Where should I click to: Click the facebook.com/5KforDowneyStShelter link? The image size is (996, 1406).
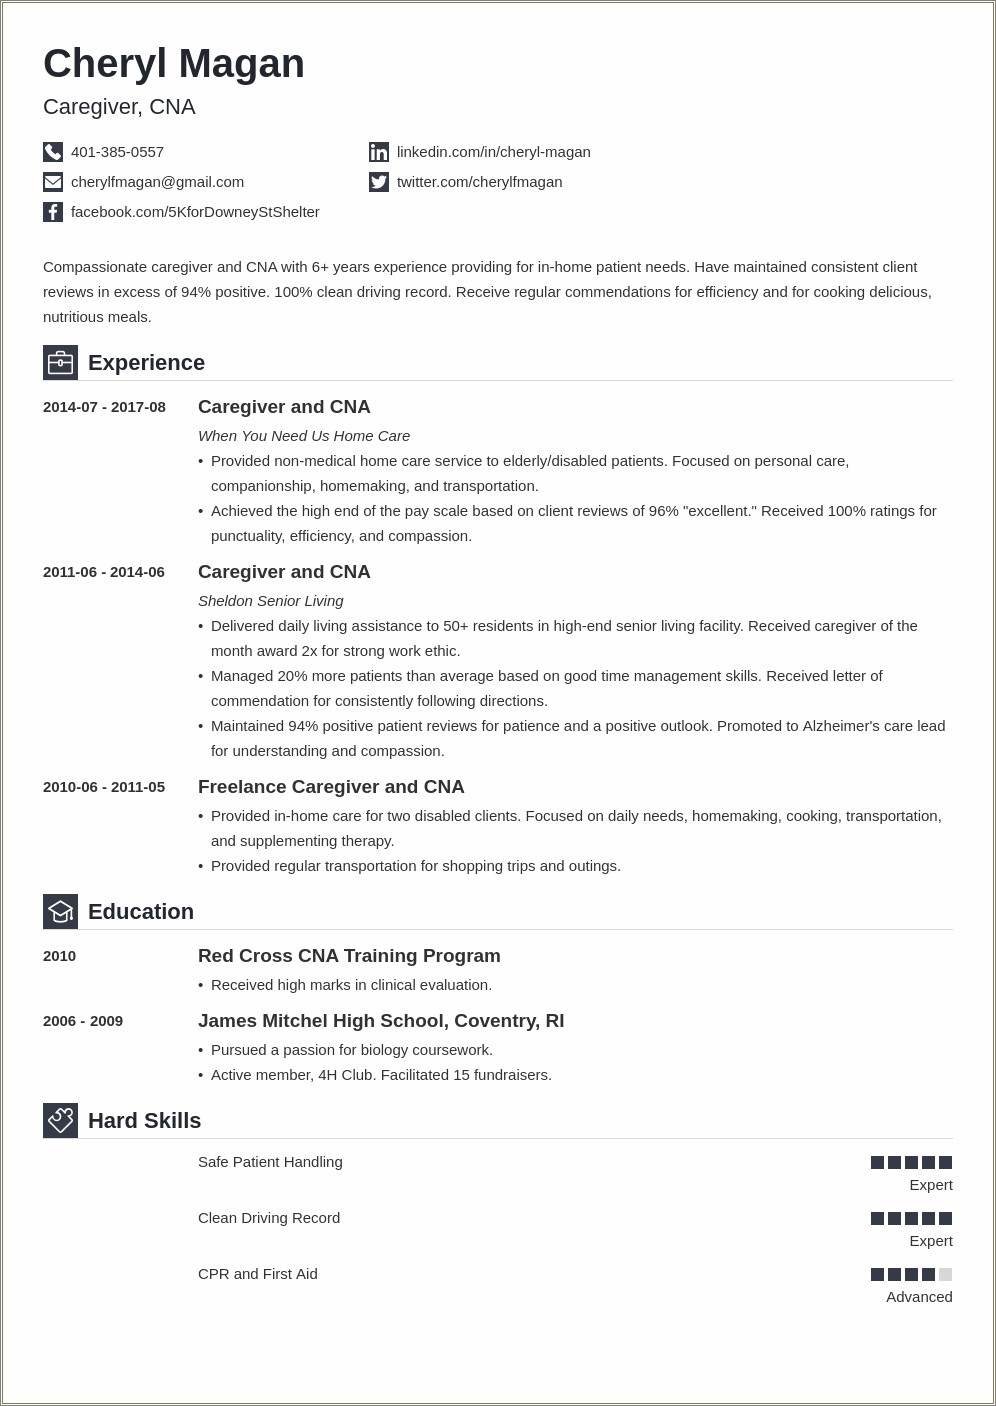click(x=195, y=212)
